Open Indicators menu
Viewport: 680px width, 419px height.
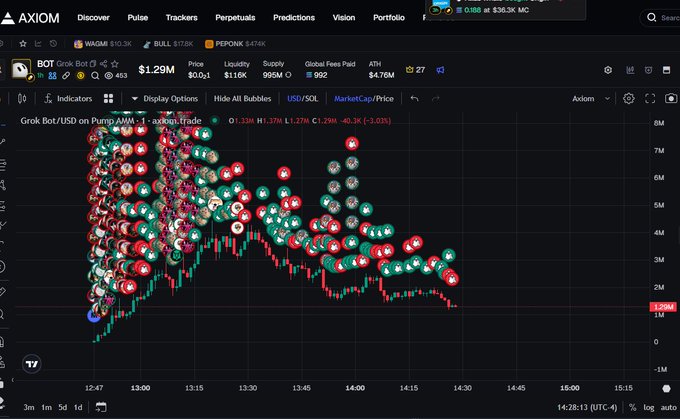[68, 98]
